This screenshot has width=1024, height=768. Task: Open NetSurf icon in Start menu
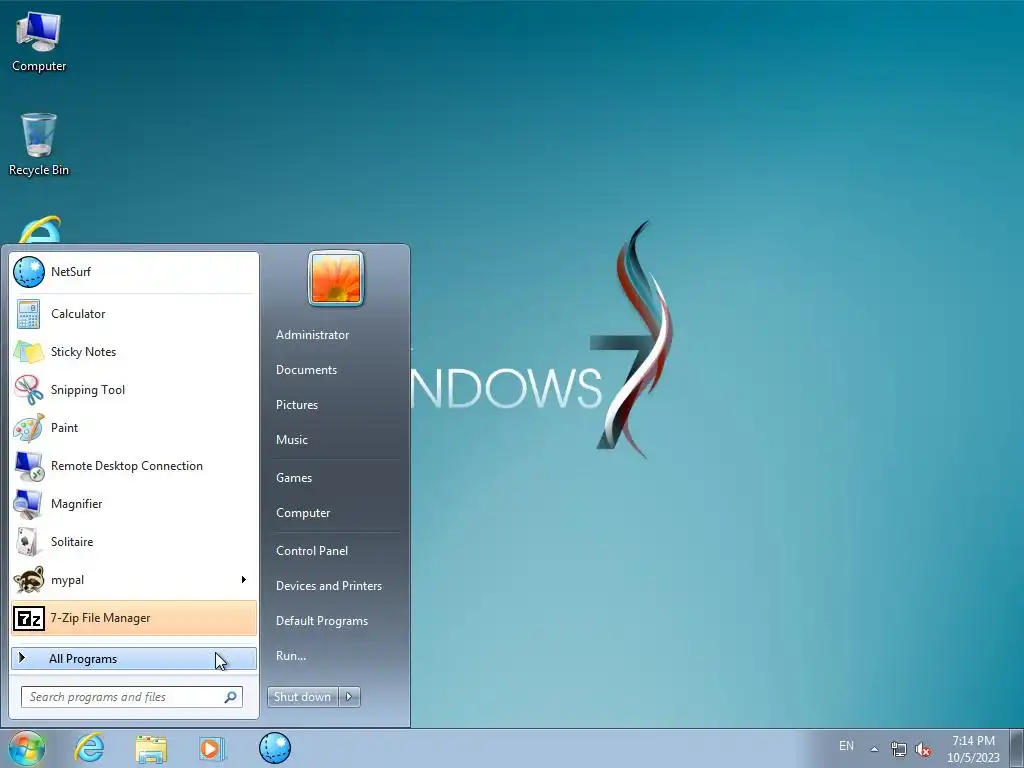click(x=29, y=272)
